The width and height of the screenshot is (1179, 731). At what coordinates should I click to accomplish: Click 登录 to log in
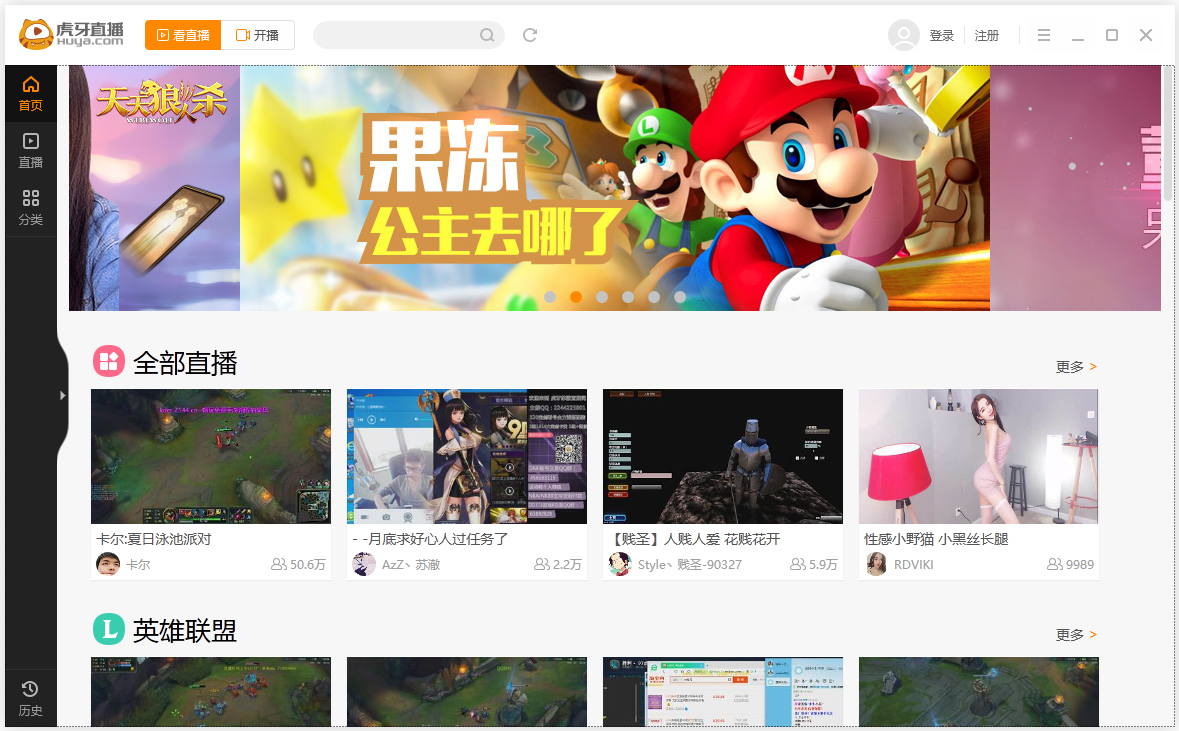click(941, 35)
